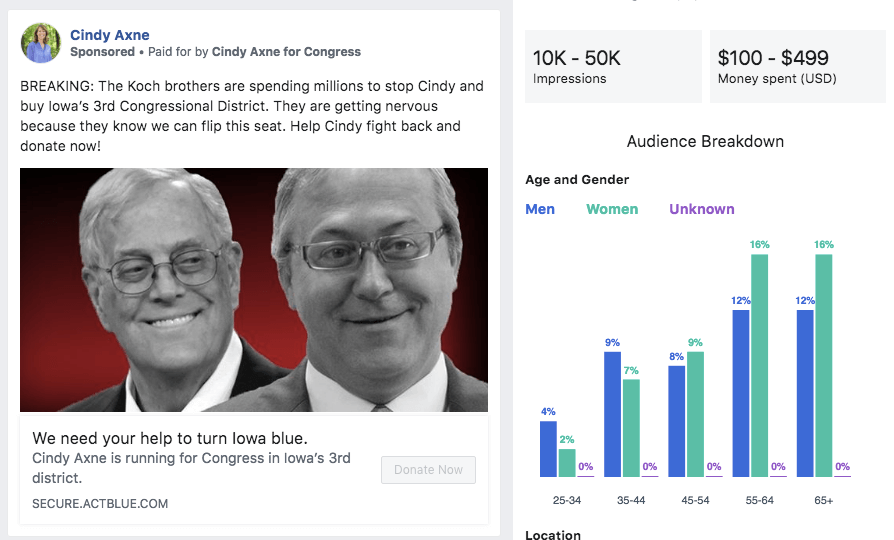
Task: Click Cindy Axne's profile picture avatar
Action: [x=41, y=43]
